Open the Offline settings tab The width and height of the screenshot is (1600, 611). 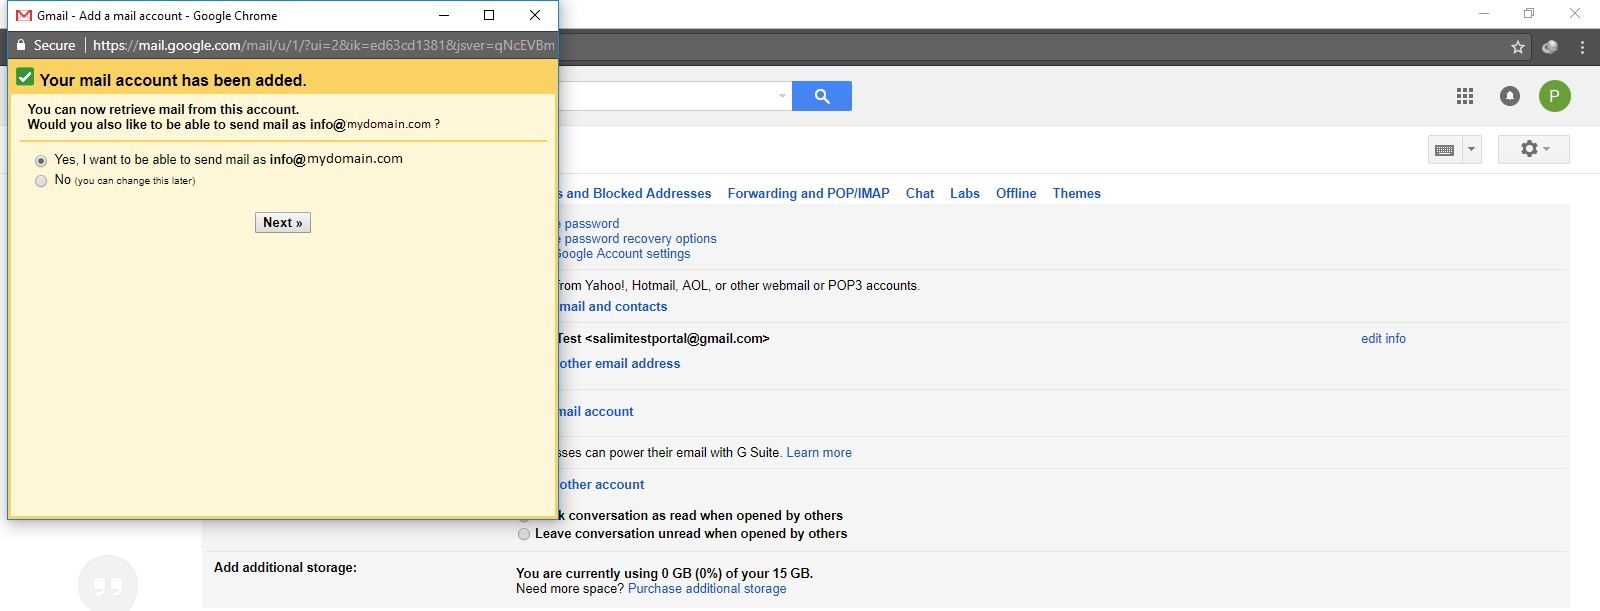(x=1016, y=194)
